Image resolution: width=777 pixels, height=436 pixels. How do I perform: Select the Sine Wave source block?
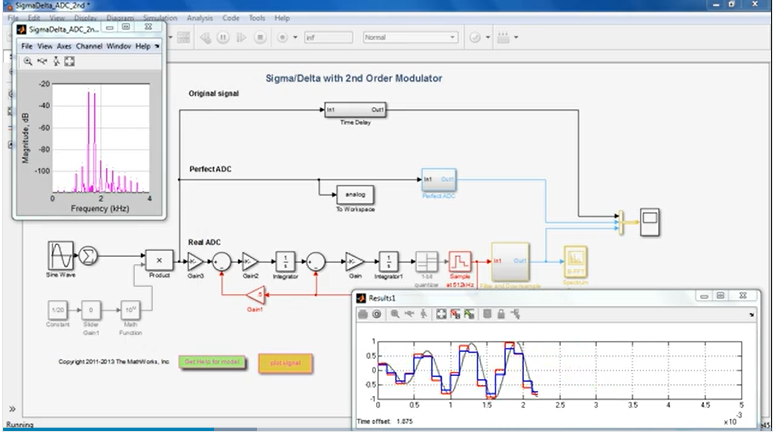click(x=61, y=255)
